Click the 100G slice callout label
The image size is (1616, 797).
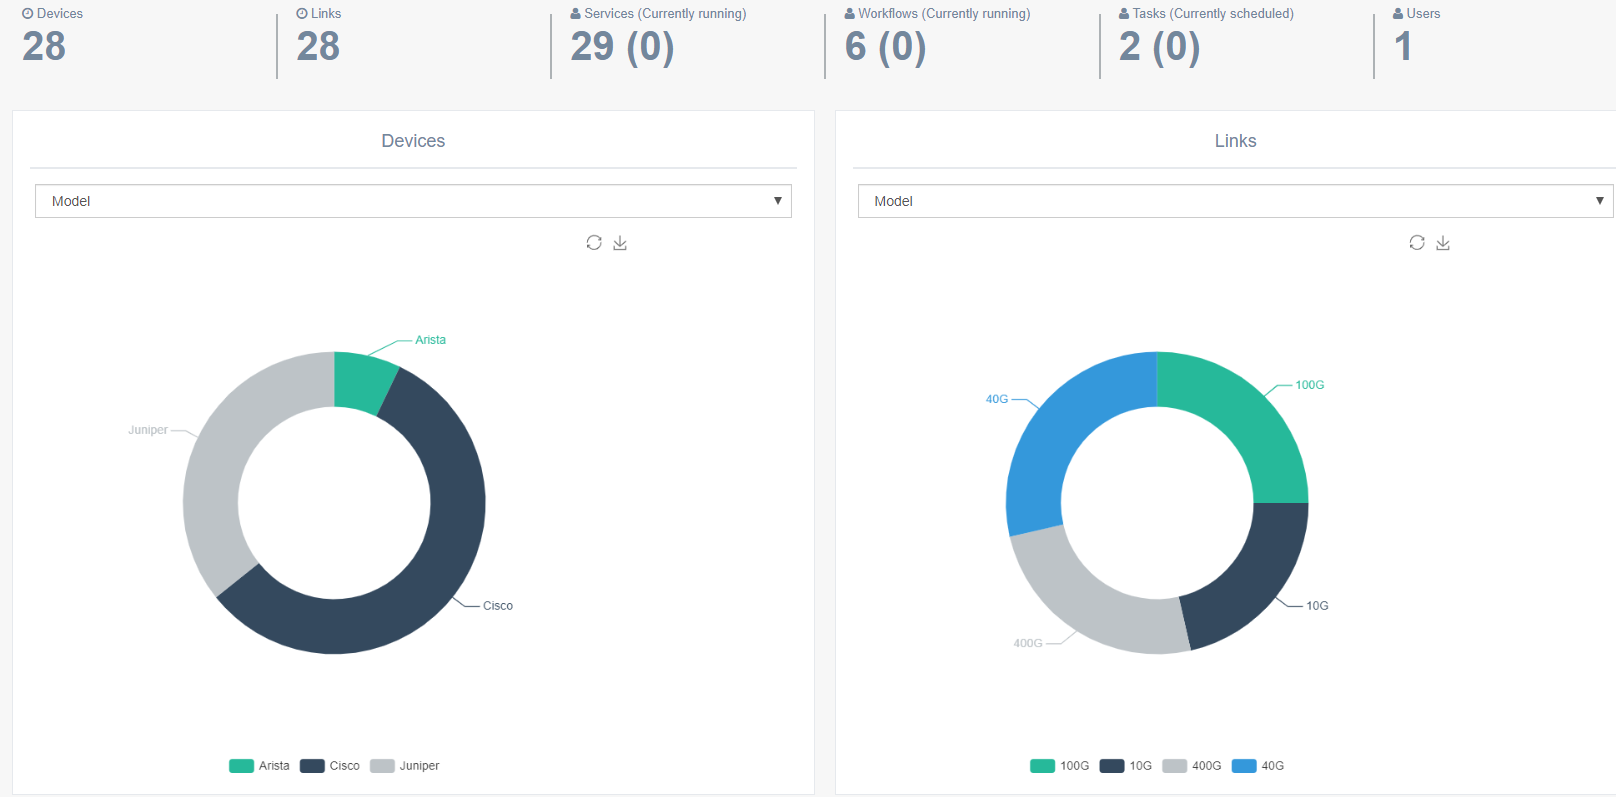(x=1310, y=385)
